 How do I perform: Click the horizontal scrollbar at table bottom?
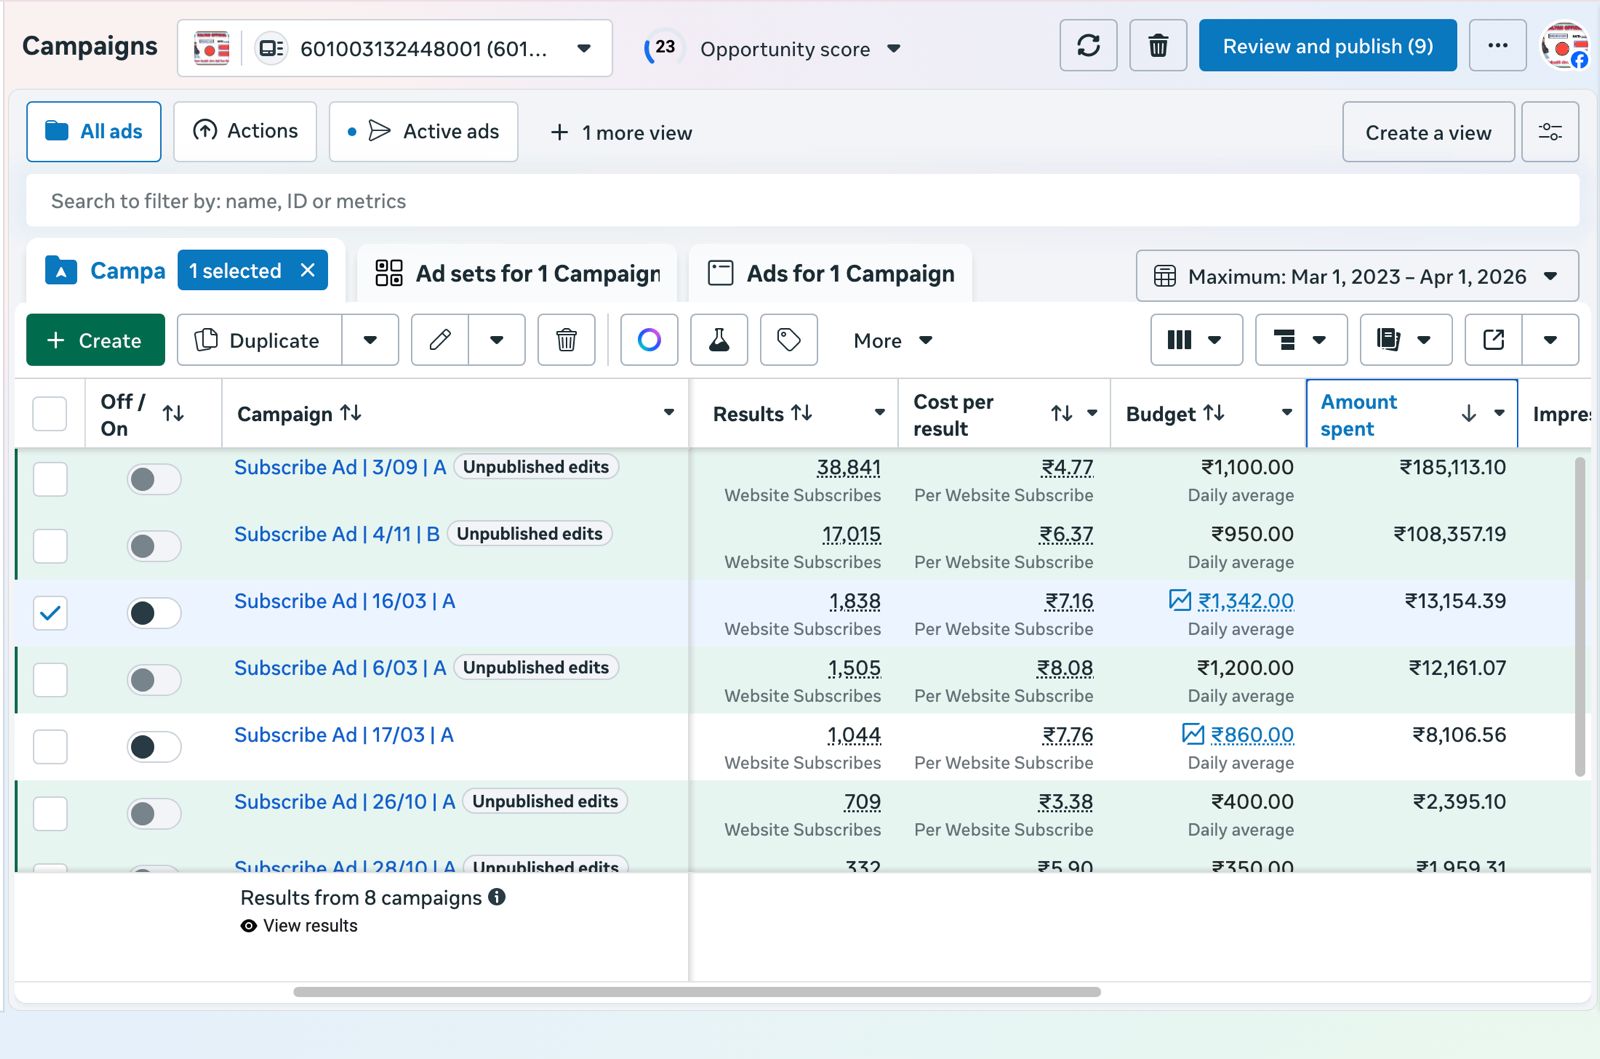[x=697, y=992]
